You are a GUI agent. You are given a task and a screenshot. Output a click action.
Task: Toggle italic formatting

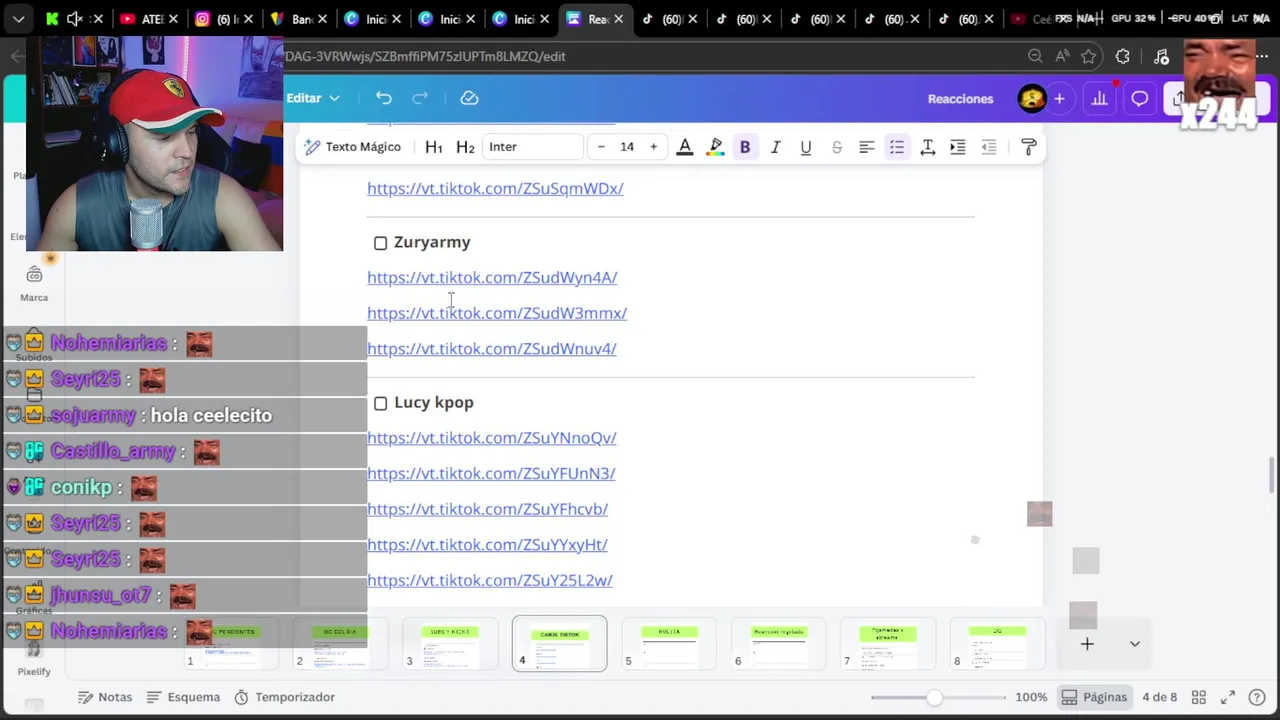(775, 147)
